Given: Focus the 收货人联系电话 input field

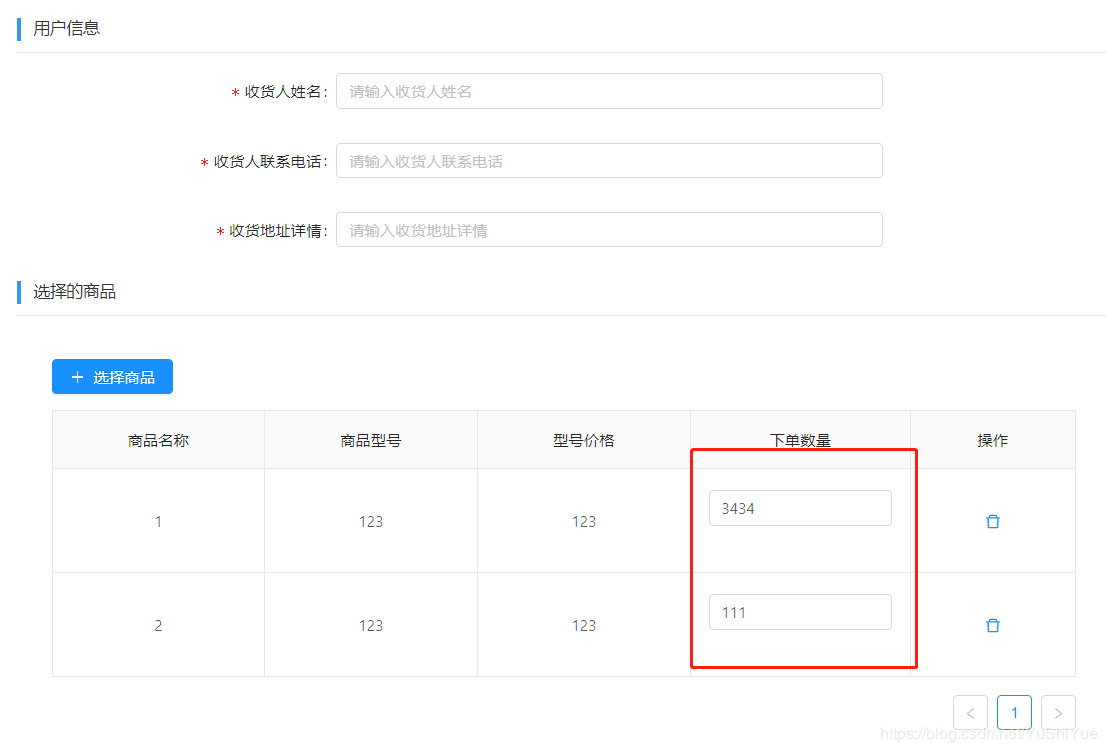Looking at the screenshot, I should point(609,161).
